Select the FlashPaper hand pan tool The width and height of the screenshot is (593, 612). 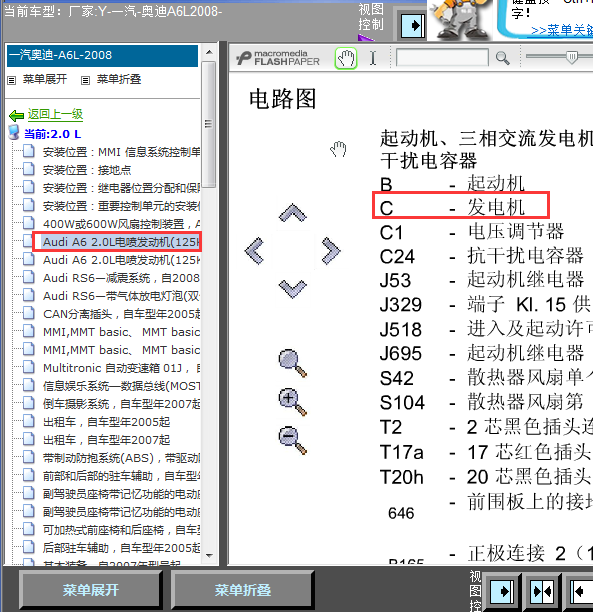(x=346, y=59)
